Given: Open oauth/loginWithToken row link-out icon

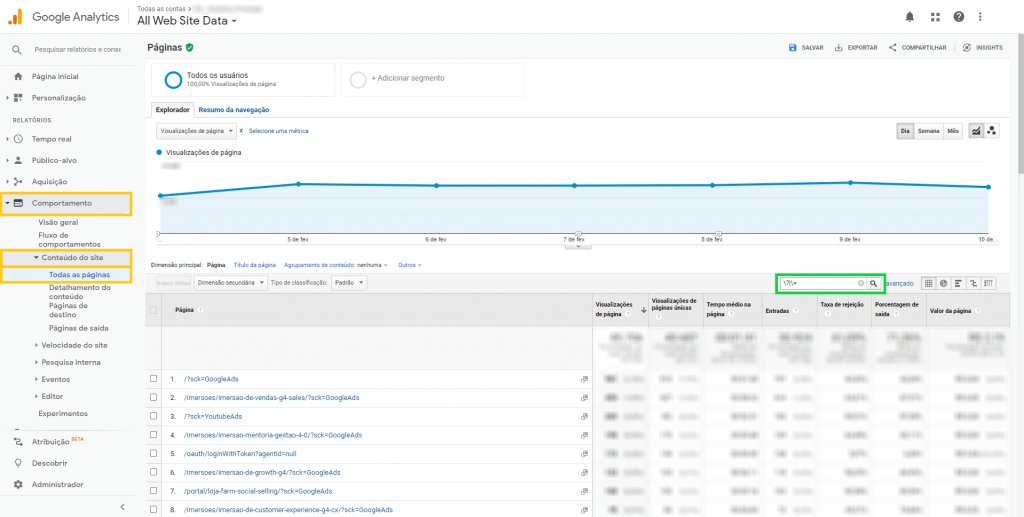Looking at the screenshot, I should pyautogui.click(x=584, y=454).
